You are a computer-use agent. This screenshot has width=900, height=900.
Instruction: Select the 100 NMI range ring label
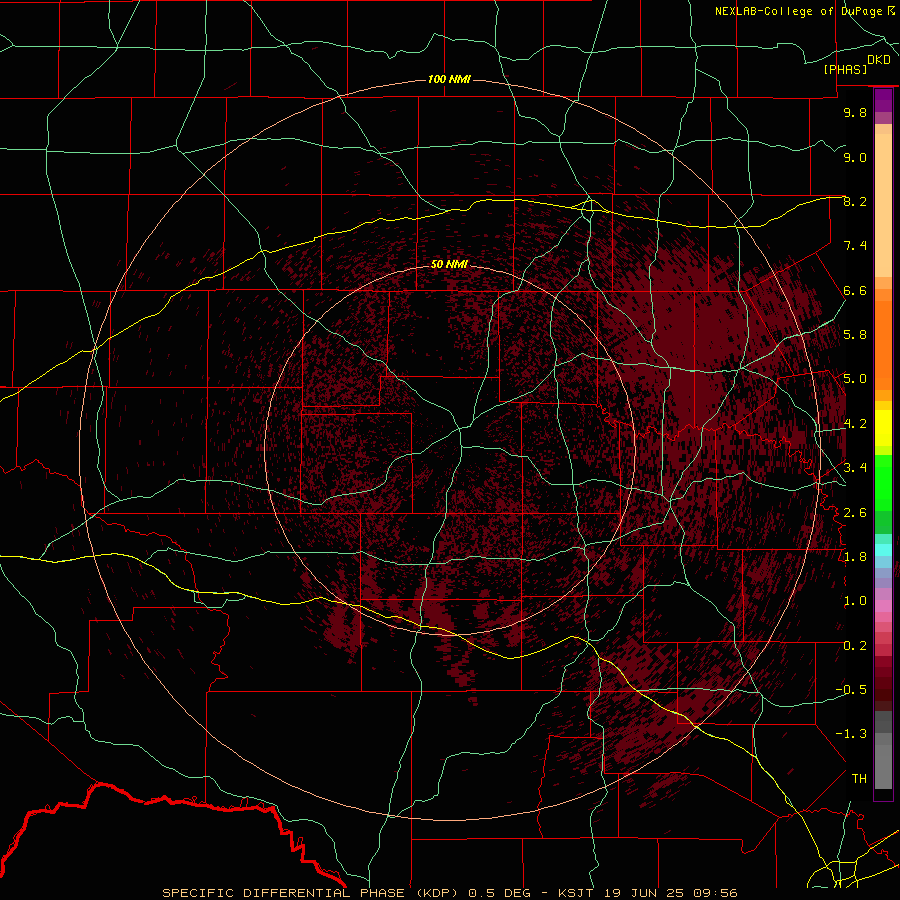click(449, 79)
